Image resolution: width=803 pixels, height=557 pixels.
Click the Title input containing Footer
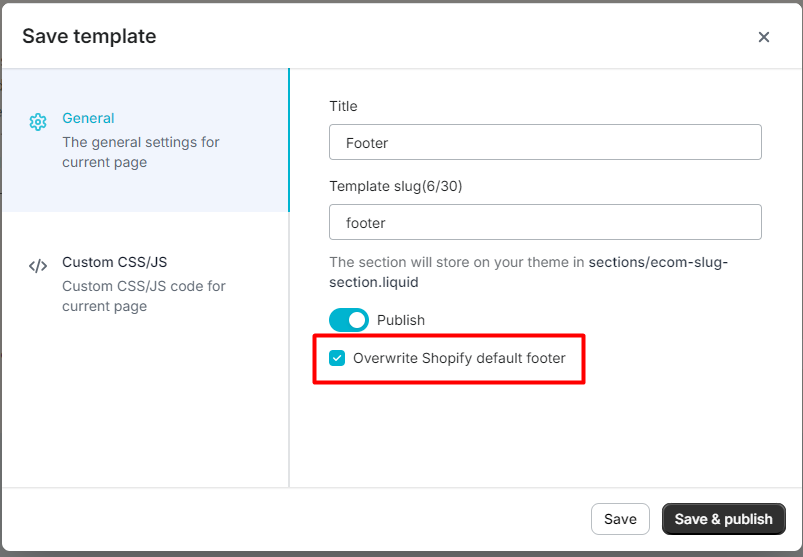point(545,142)
